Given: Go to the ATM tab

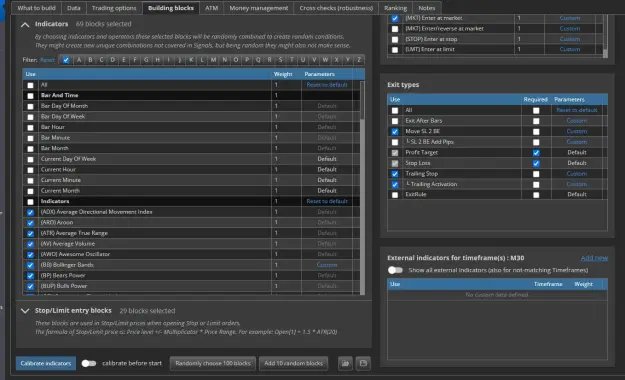Looking at the screenshot, I should [212, 8].
